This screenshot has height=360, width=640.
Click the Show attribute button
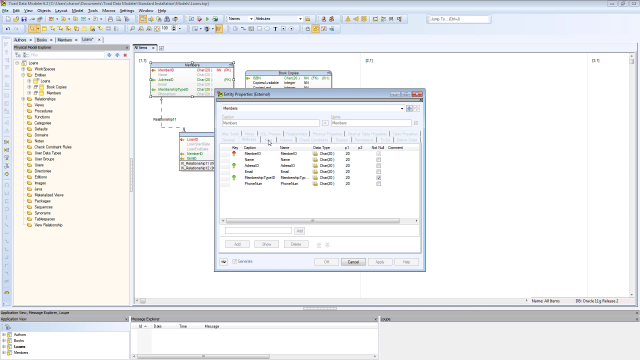266,244
